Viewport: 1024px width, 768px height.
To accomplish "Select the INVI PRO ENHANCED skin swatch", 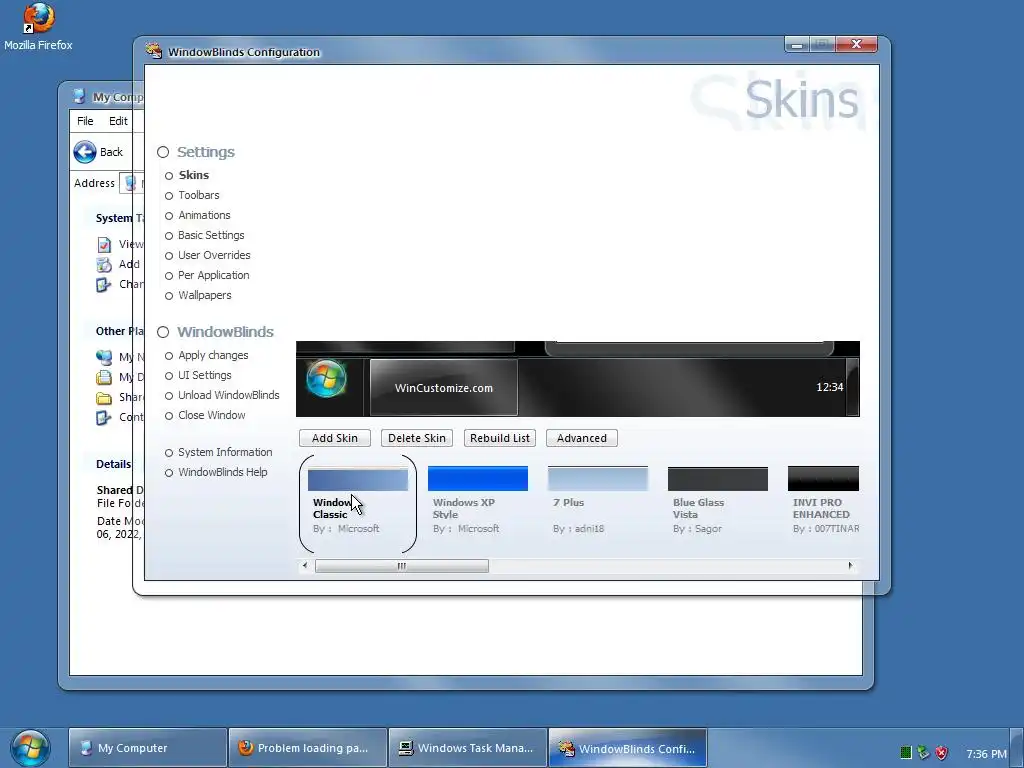I will pyautogui.click(x=824, y=479).
